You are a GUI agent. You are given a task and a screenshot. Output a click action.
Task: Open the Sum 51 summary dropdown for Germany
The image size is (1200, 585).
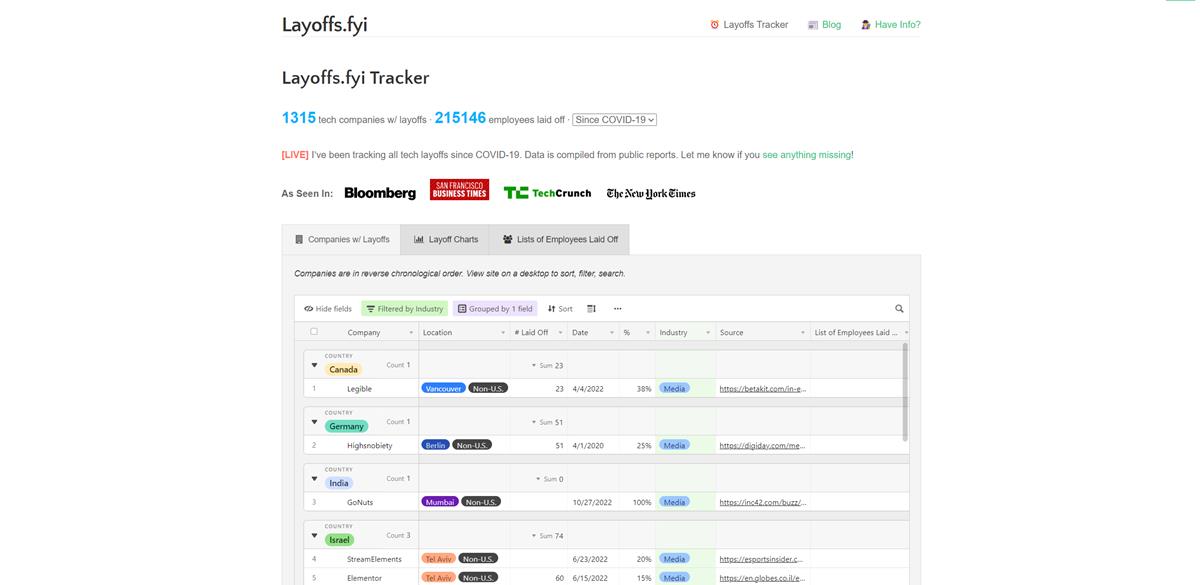pos(547,423)
